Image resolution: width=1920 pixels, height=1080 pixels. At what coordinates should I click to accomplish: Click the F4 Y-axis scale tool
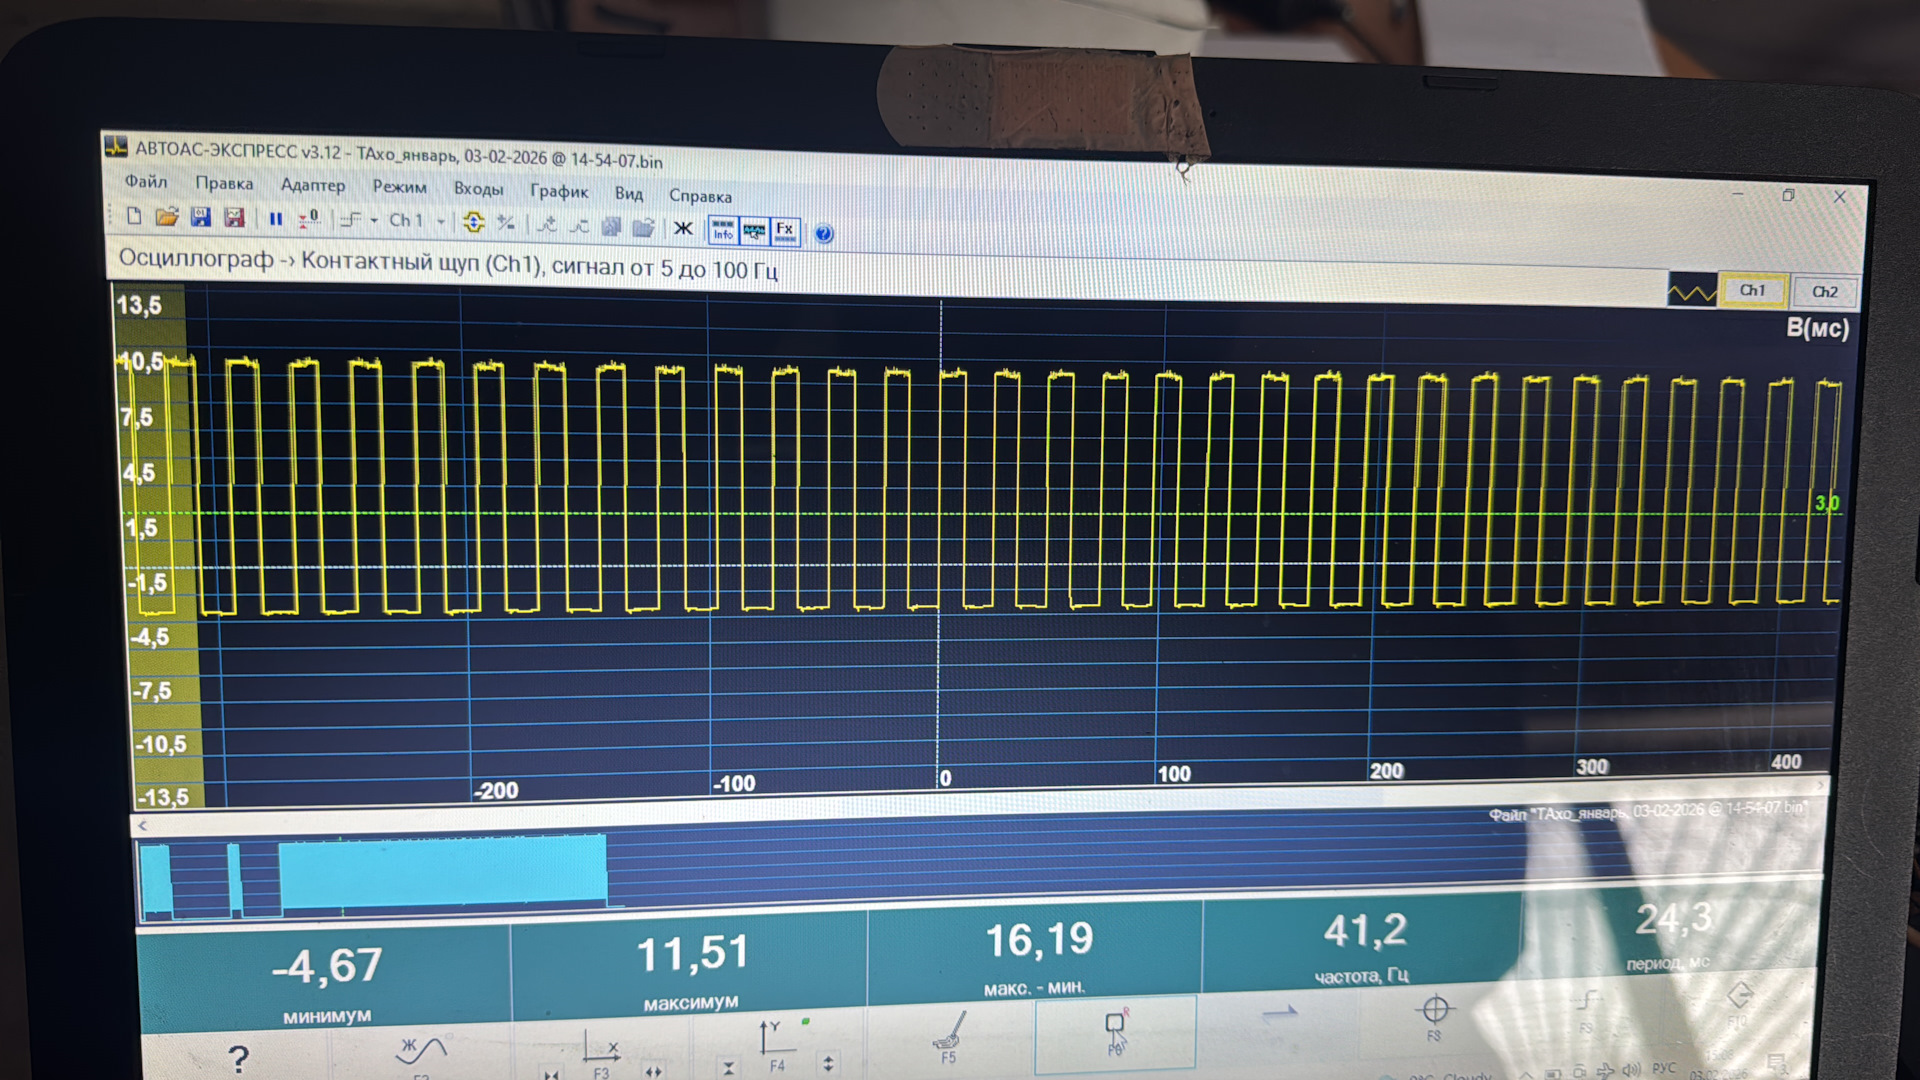click(x=776, y=1044)
